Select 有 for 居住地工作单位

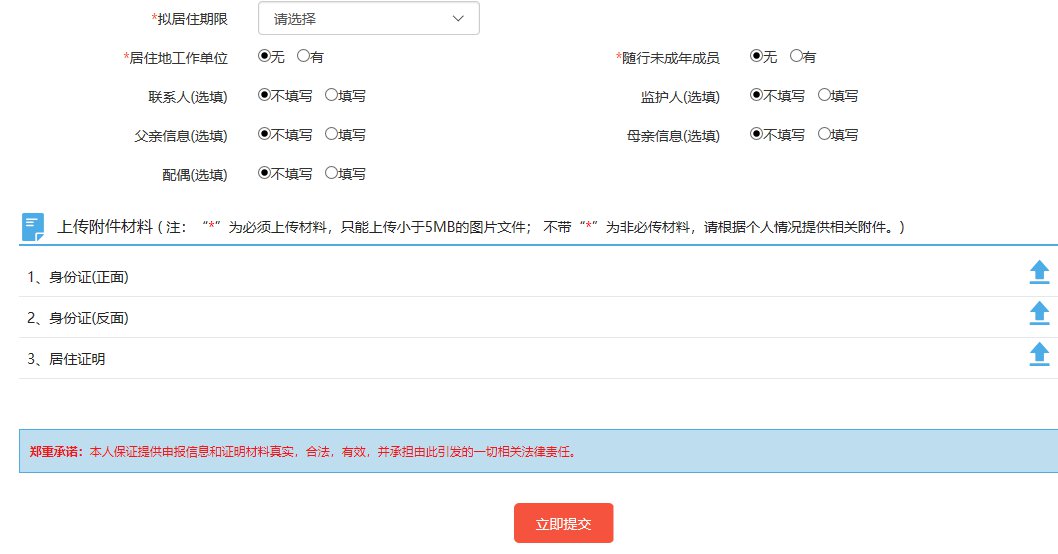point(303,57)
